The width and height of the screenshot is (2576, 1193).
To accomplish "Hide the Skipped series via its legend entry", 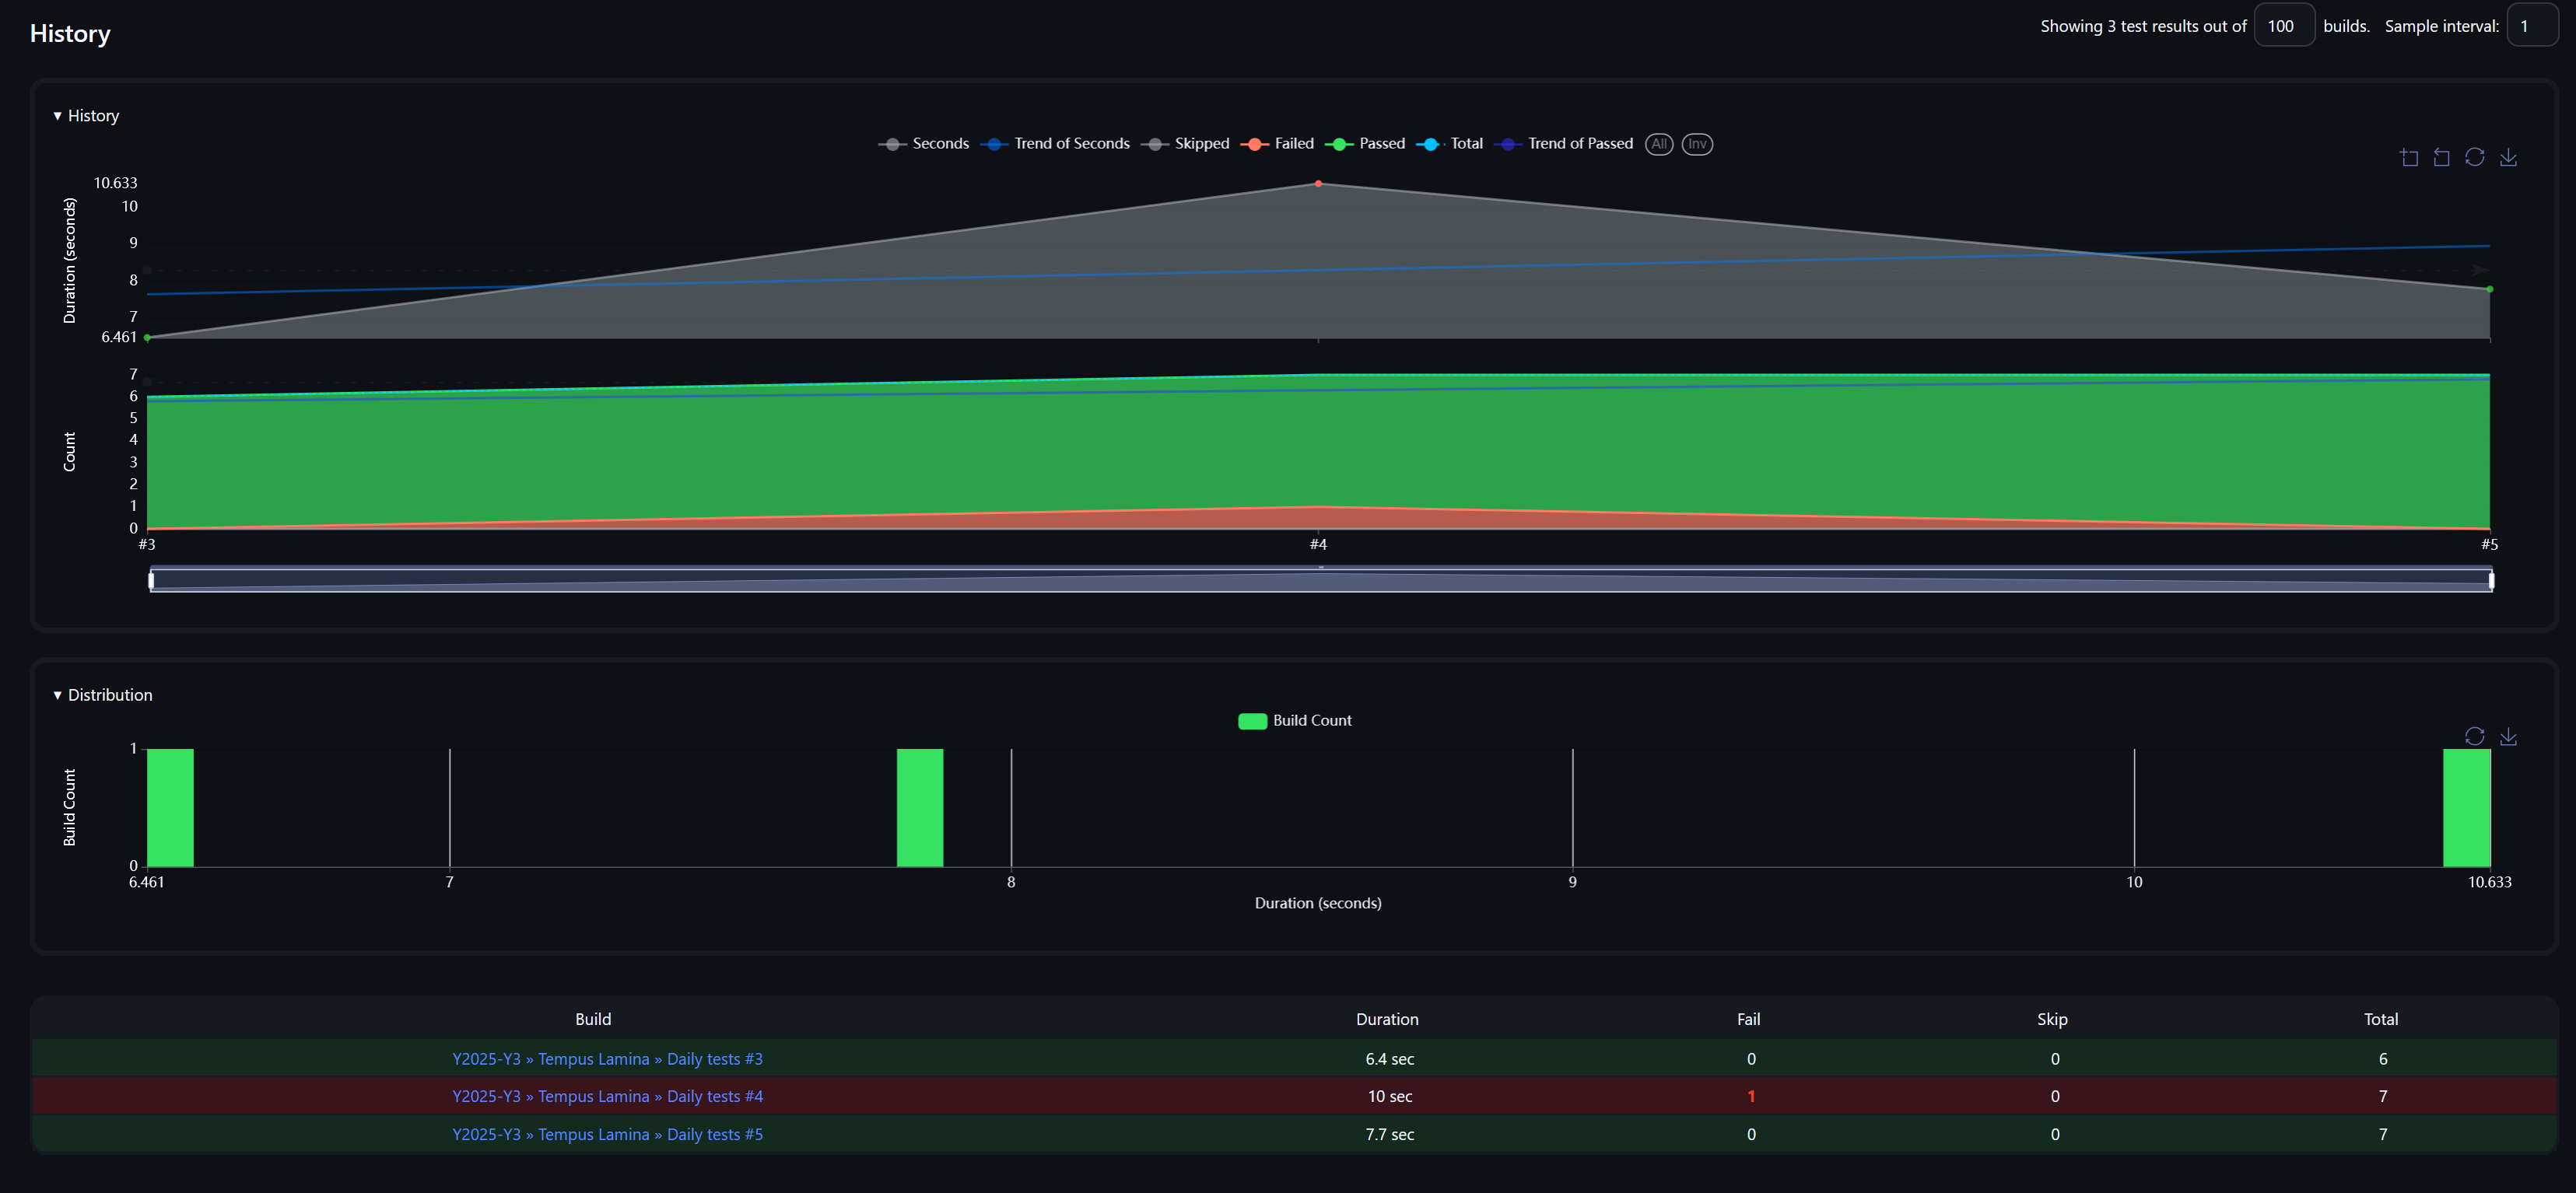I will 1186,143.
